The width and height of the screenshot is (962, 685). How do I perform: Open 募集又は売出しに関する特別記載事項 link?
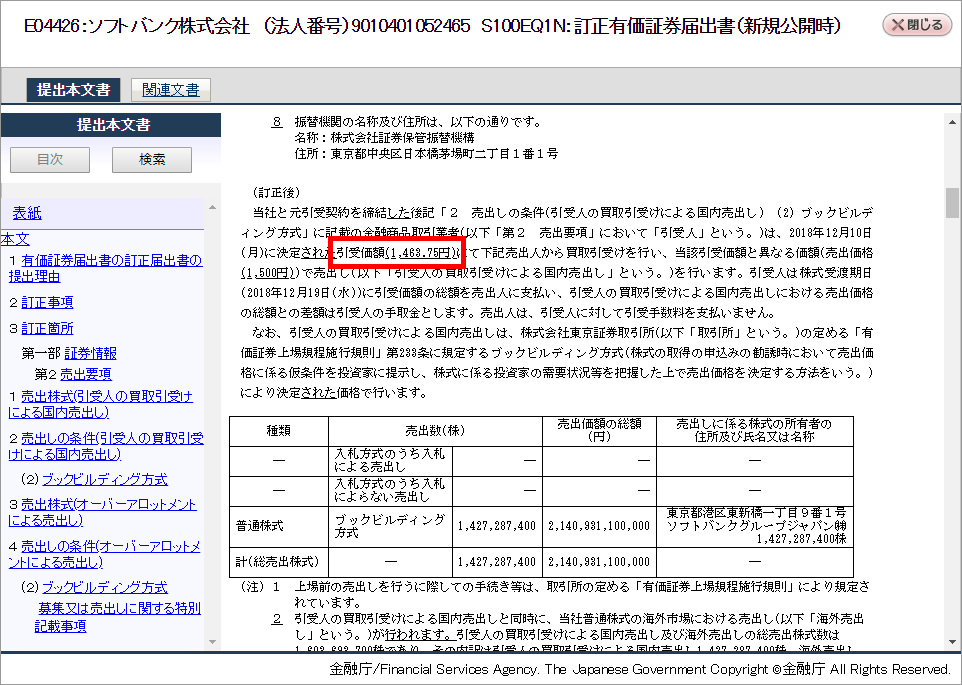click(x=118, y=617)
